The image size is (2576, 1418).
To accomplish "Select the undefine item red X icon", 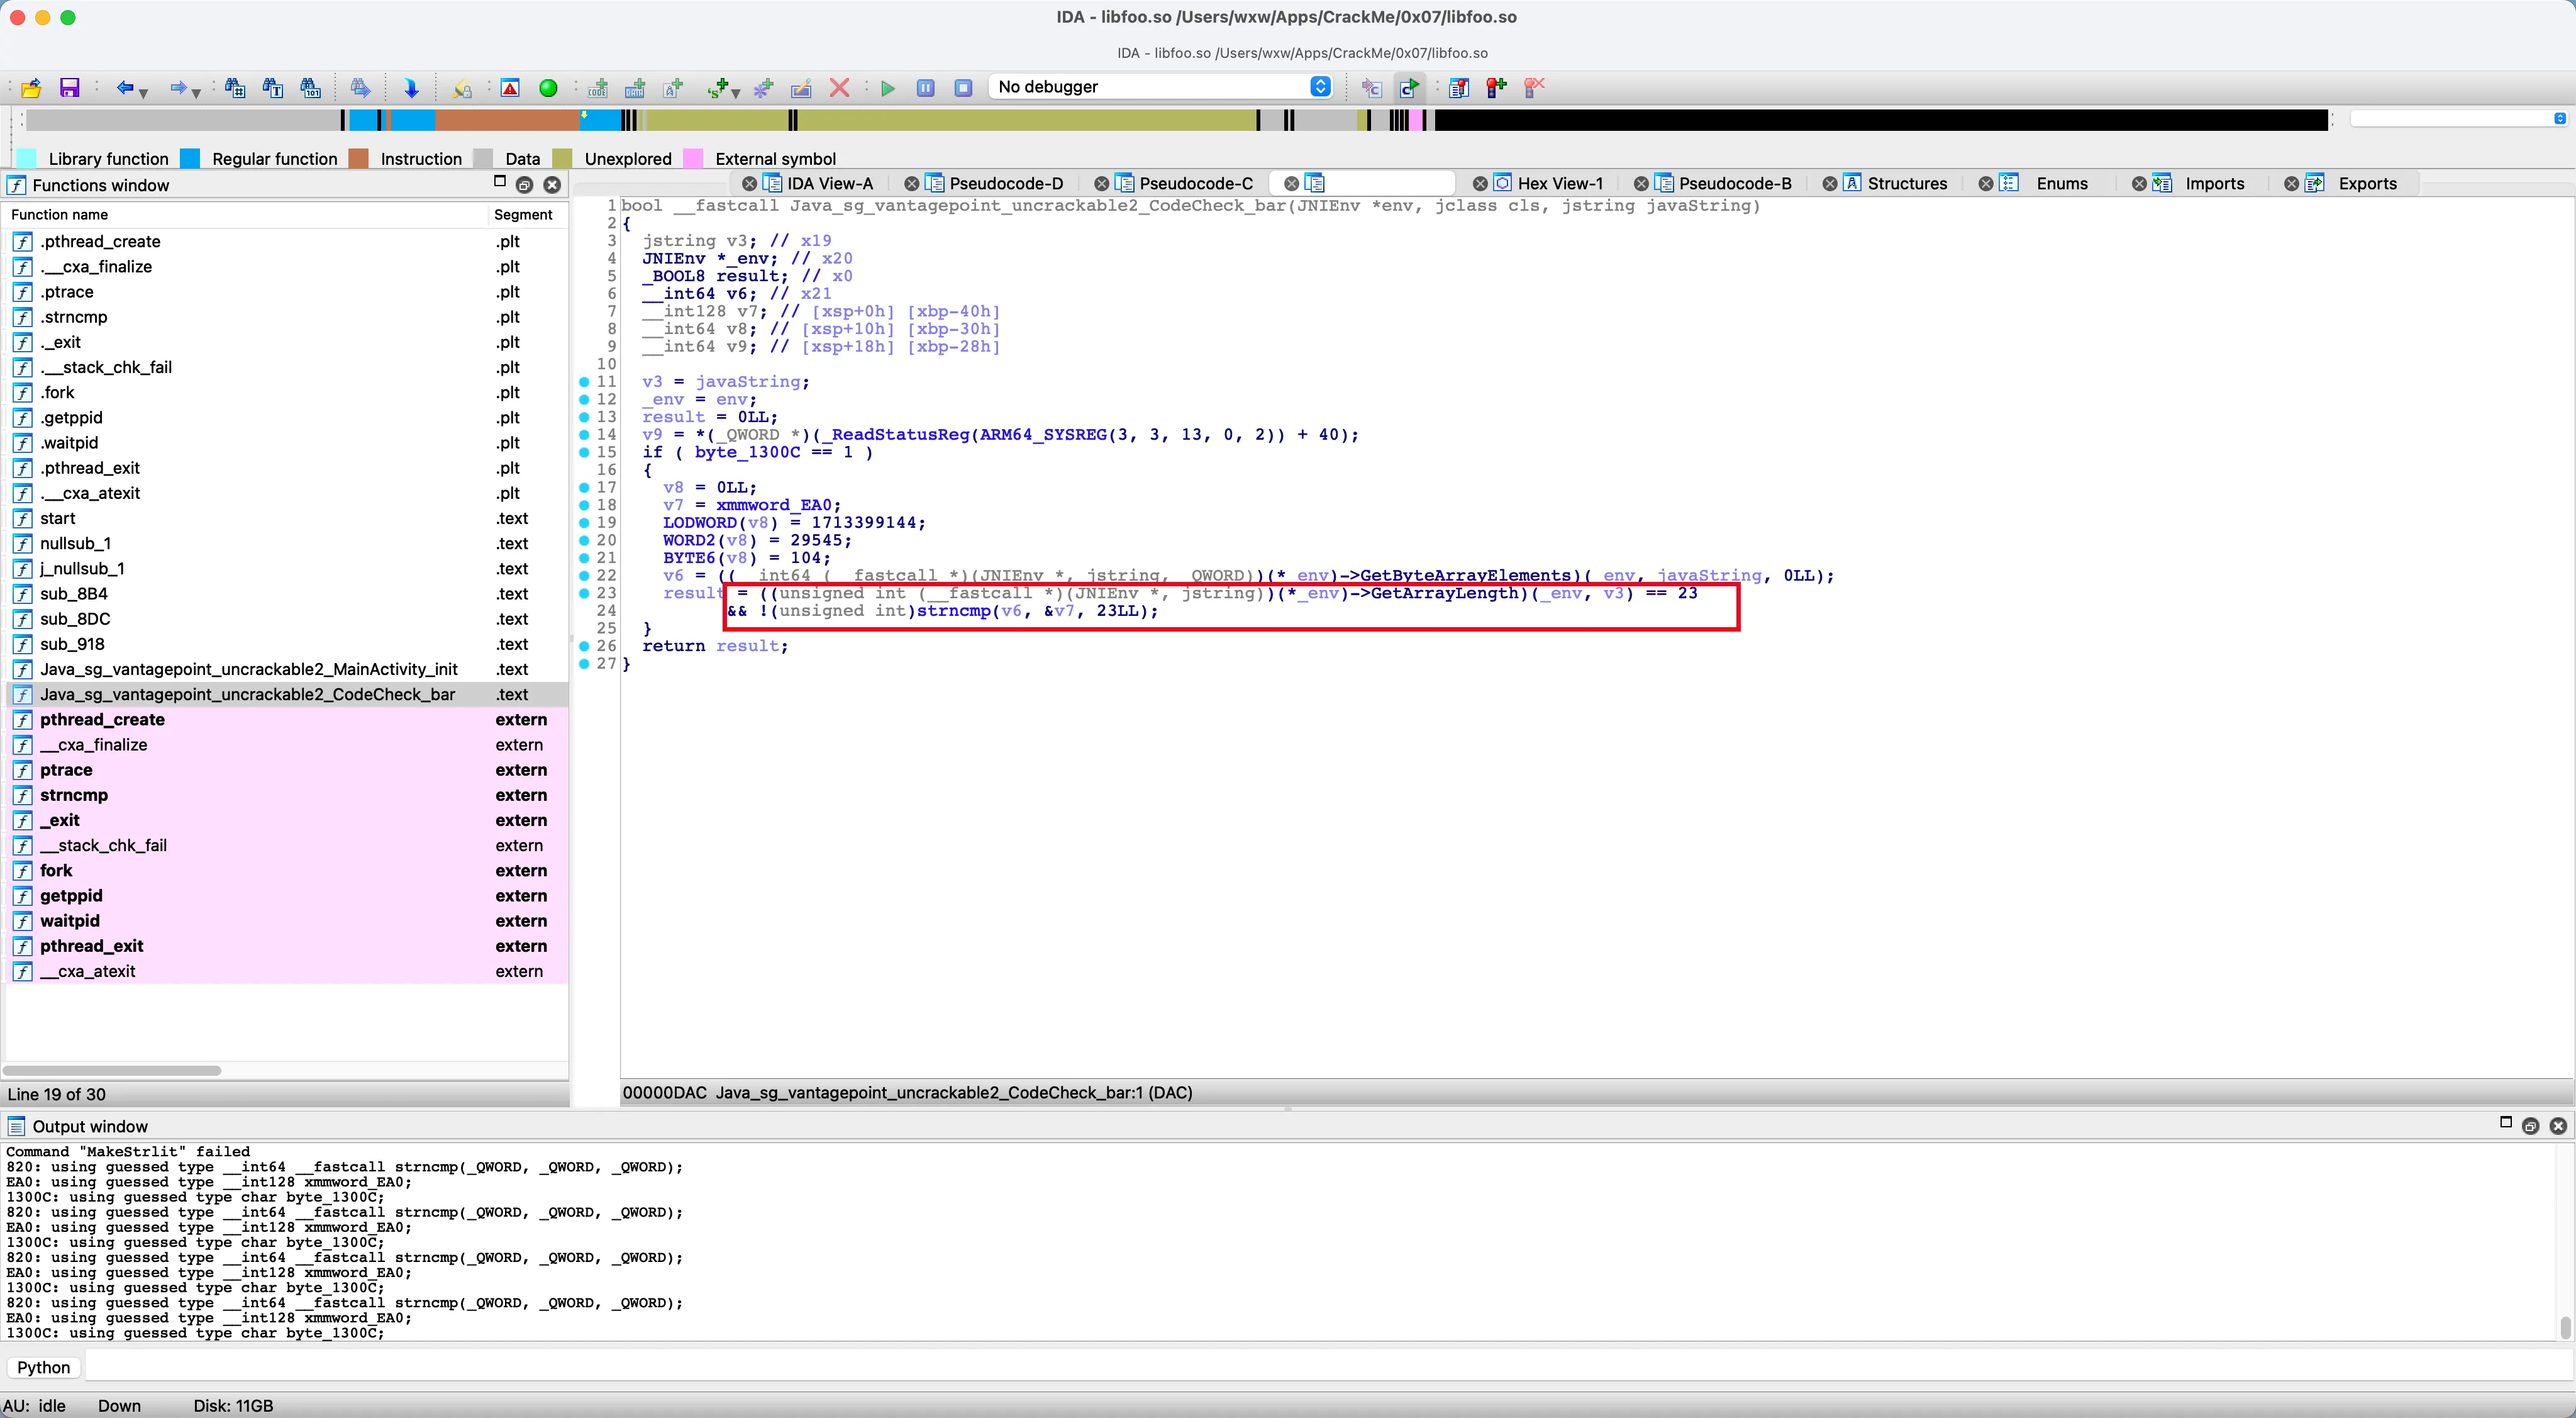I will (840, 88).
